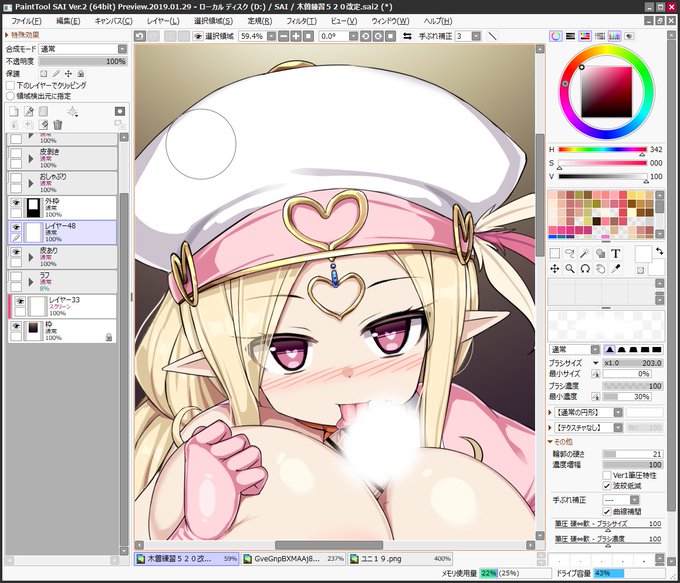The height and width of the screenshot is (583, 680).
Task: Collapse the その他 section
Action: [x=560, y=442]
